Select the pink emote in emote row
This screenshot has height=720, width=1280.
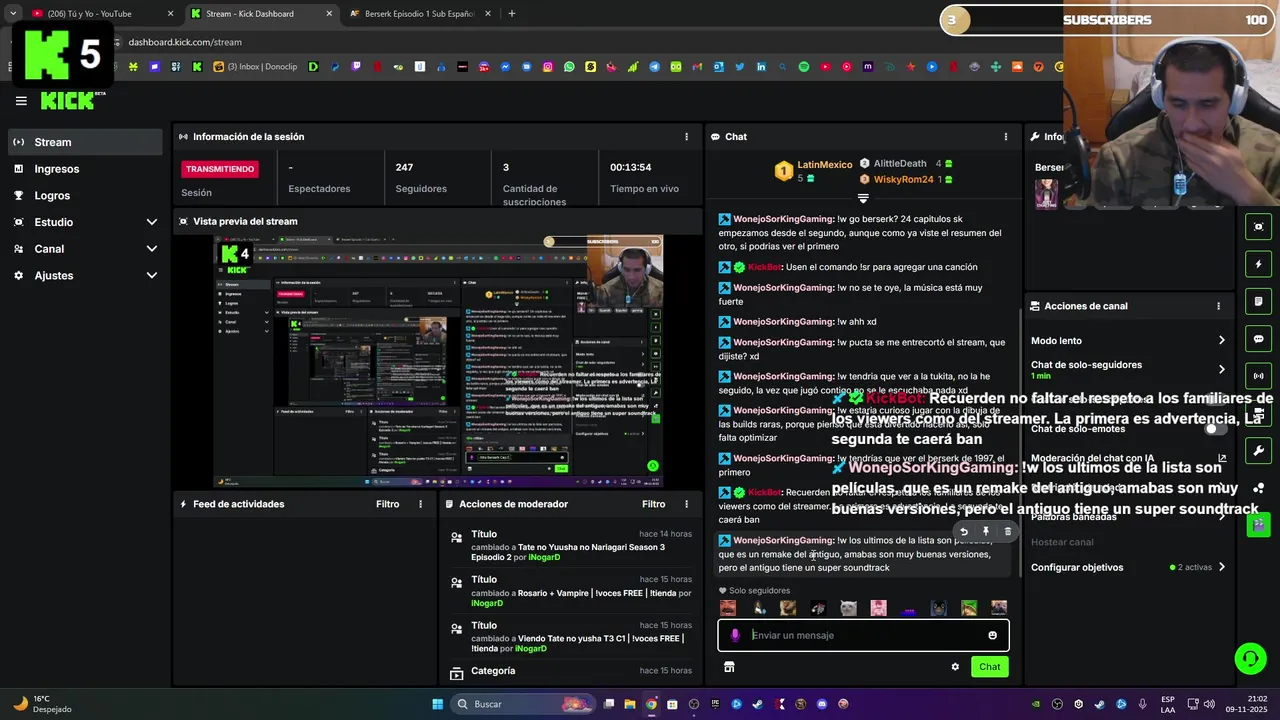point(878,608)
